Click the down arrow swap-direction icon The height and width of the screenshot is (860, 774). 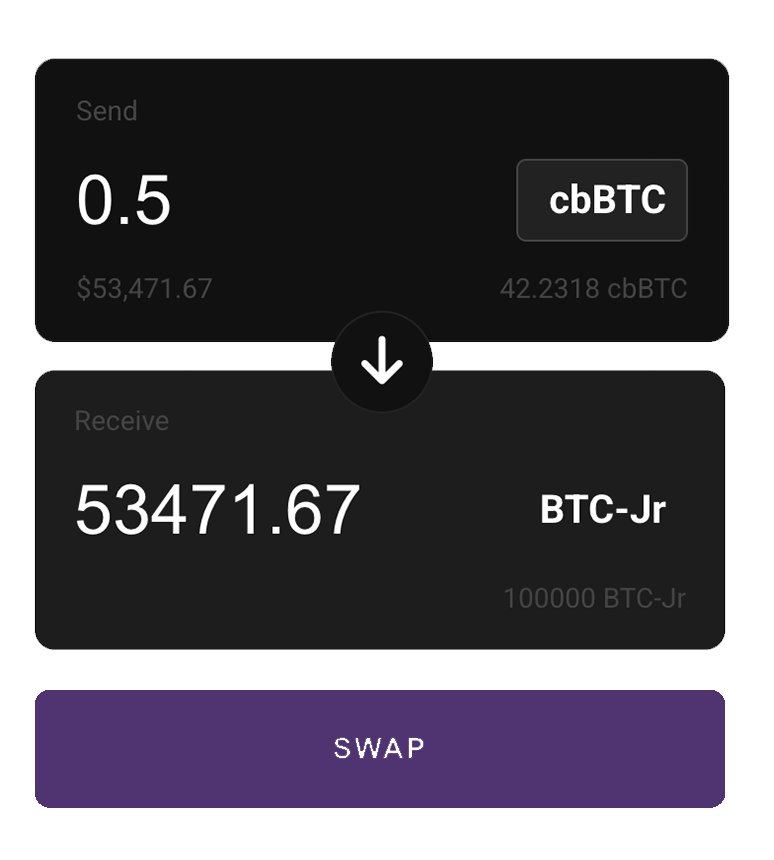tap(381, 362)
